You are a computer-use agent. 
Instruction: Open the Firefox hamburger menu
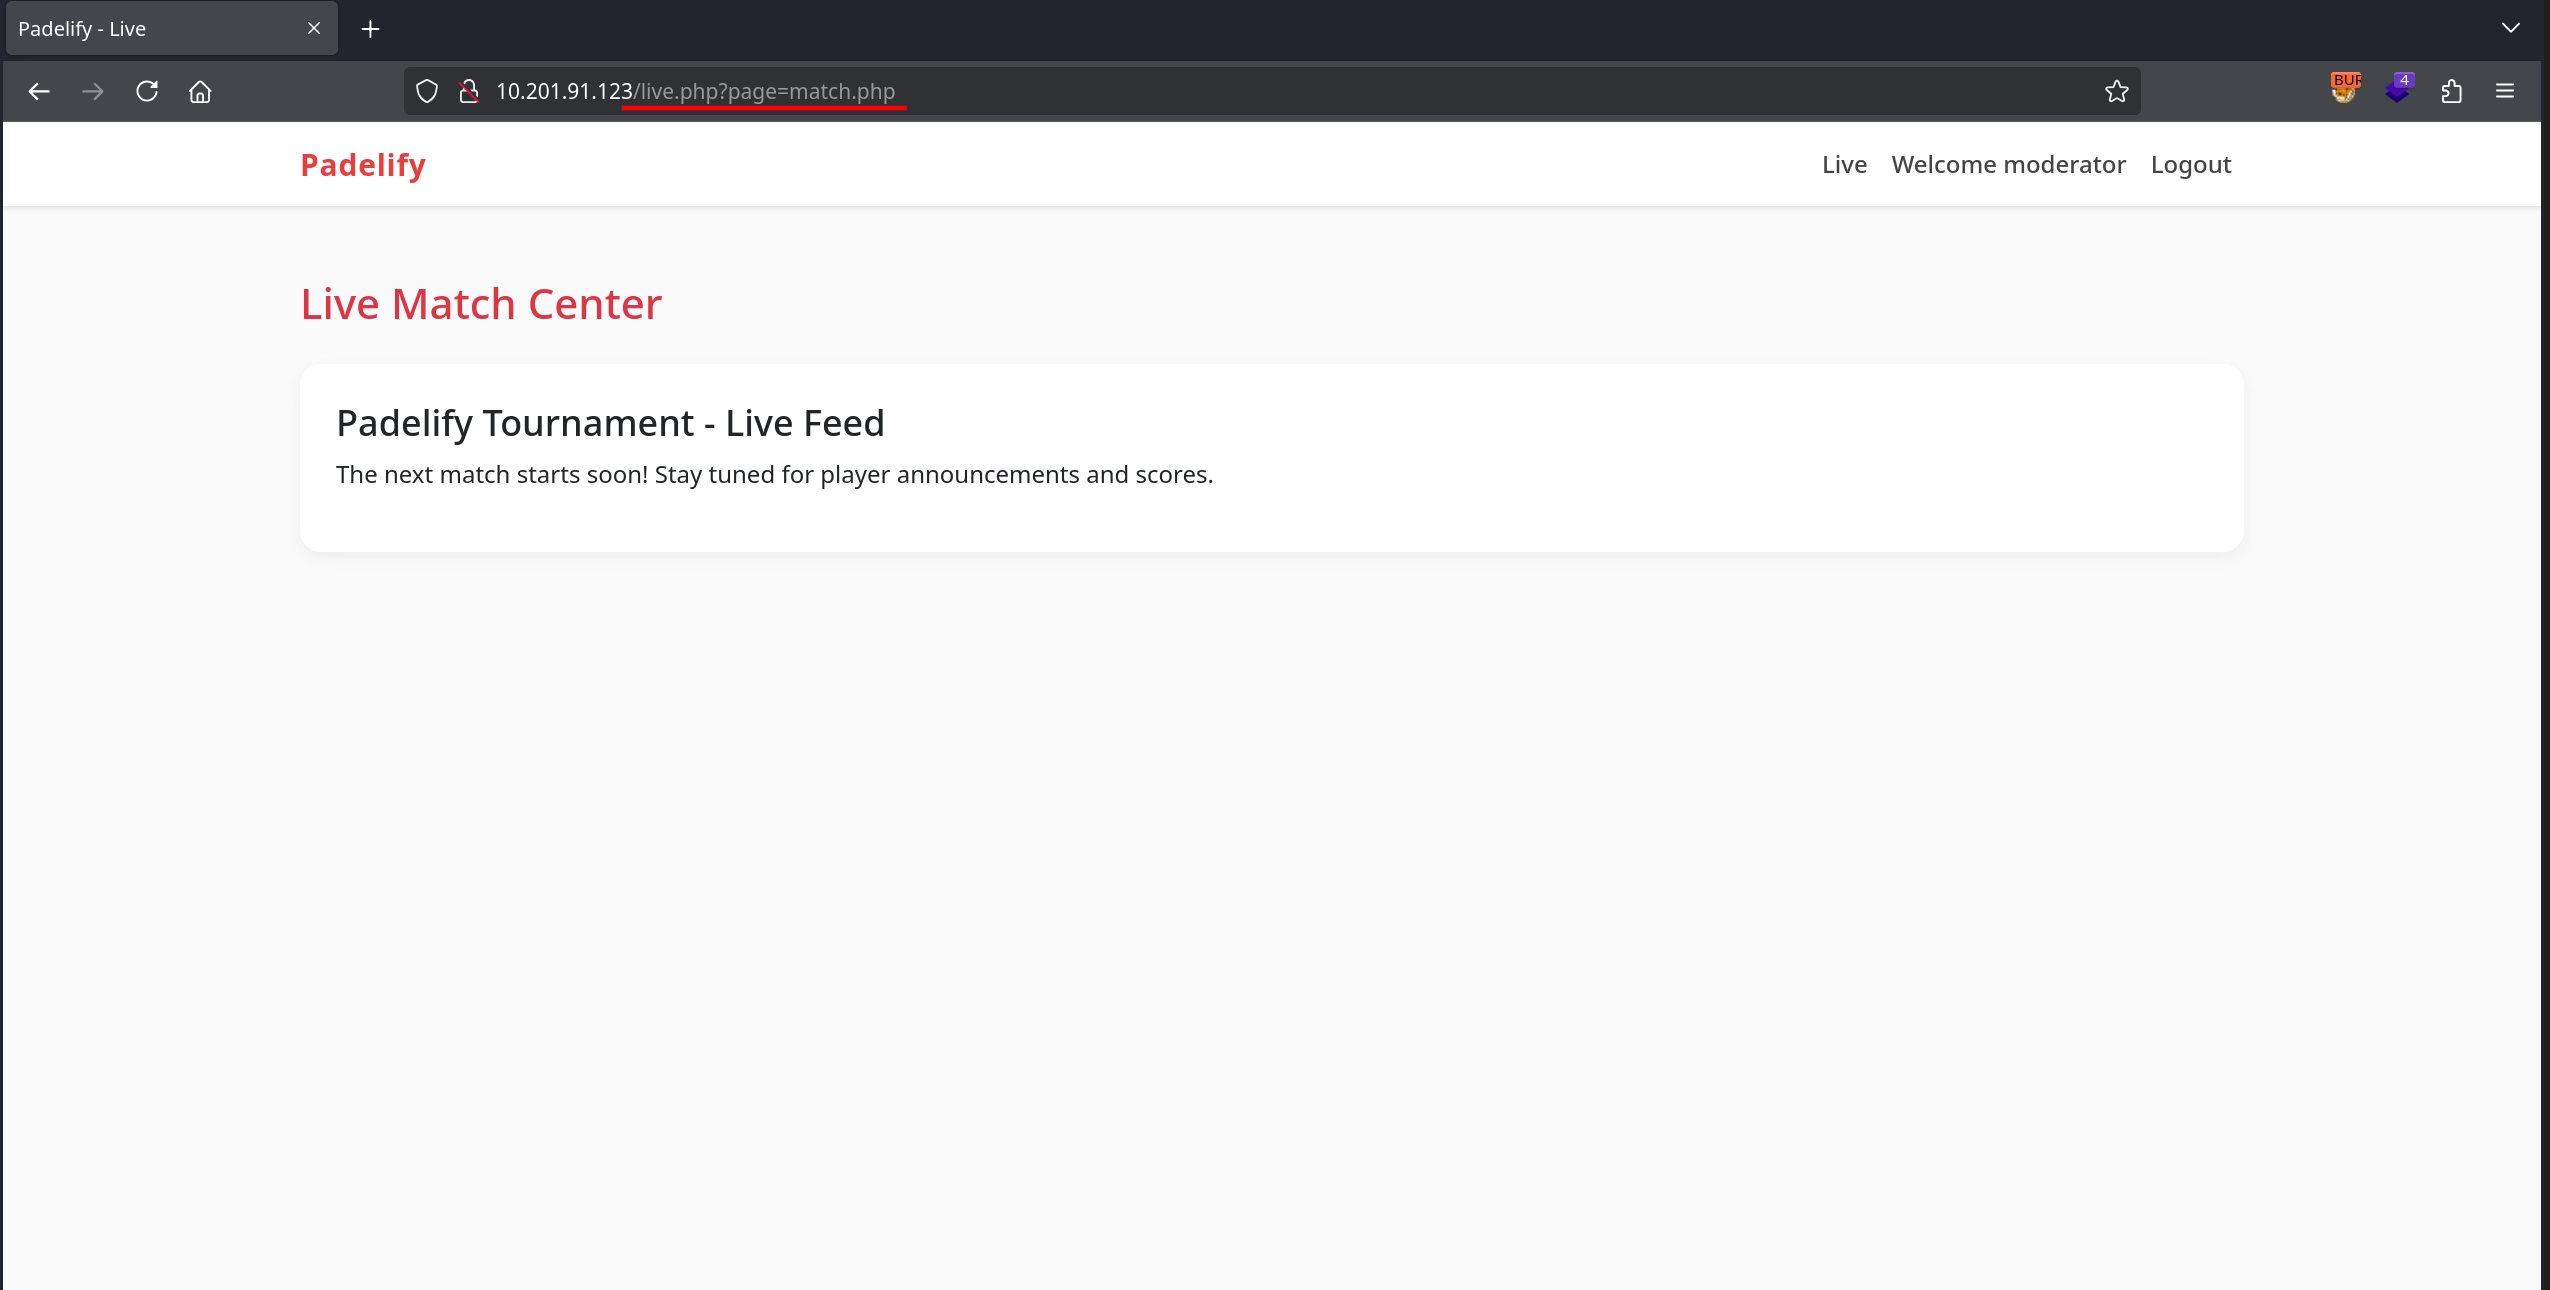coord(2505,91)
